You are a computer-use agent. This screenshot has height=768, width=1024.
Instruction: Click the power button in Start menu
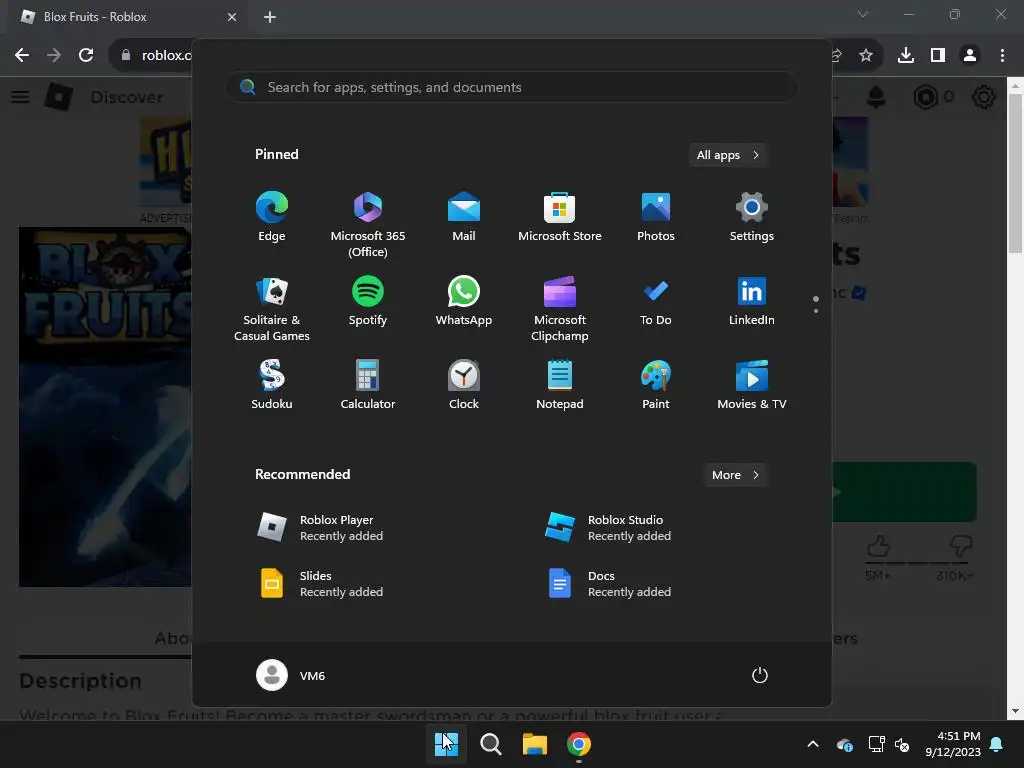(760, 675)
